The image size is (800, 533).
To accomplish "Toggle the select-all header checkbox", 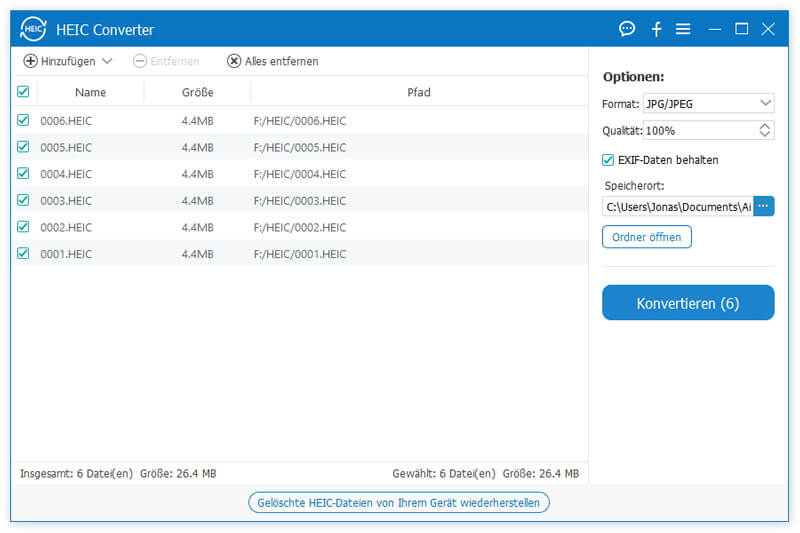I will click(23, 92).
